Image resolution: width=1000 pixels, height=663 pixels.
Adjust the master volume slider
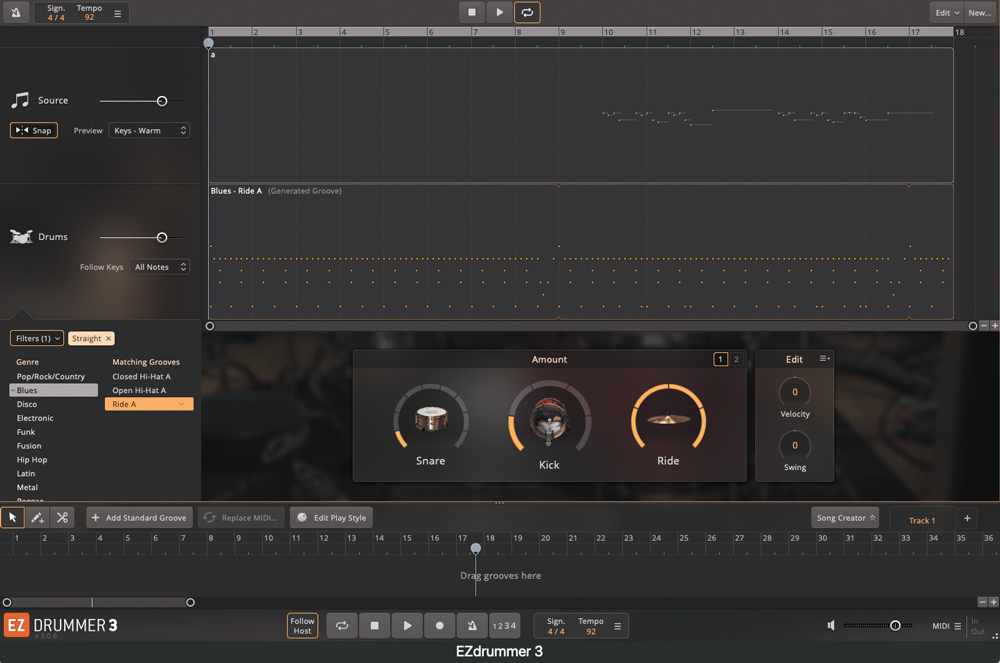(895, 625)
